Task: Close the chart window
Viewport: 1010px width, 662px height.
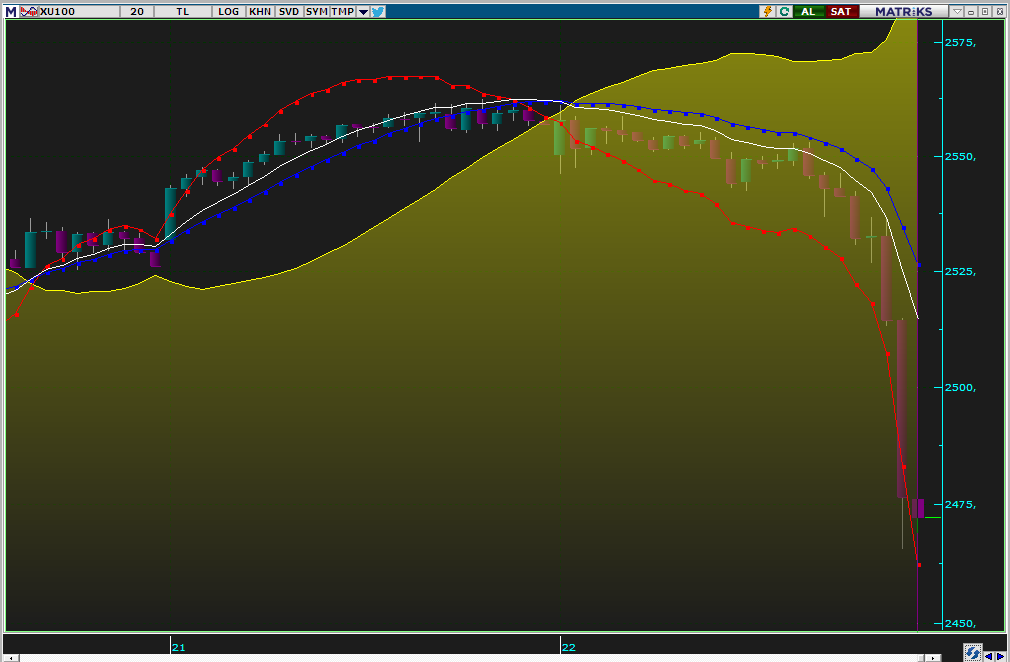Action: [x=998, y=12]
